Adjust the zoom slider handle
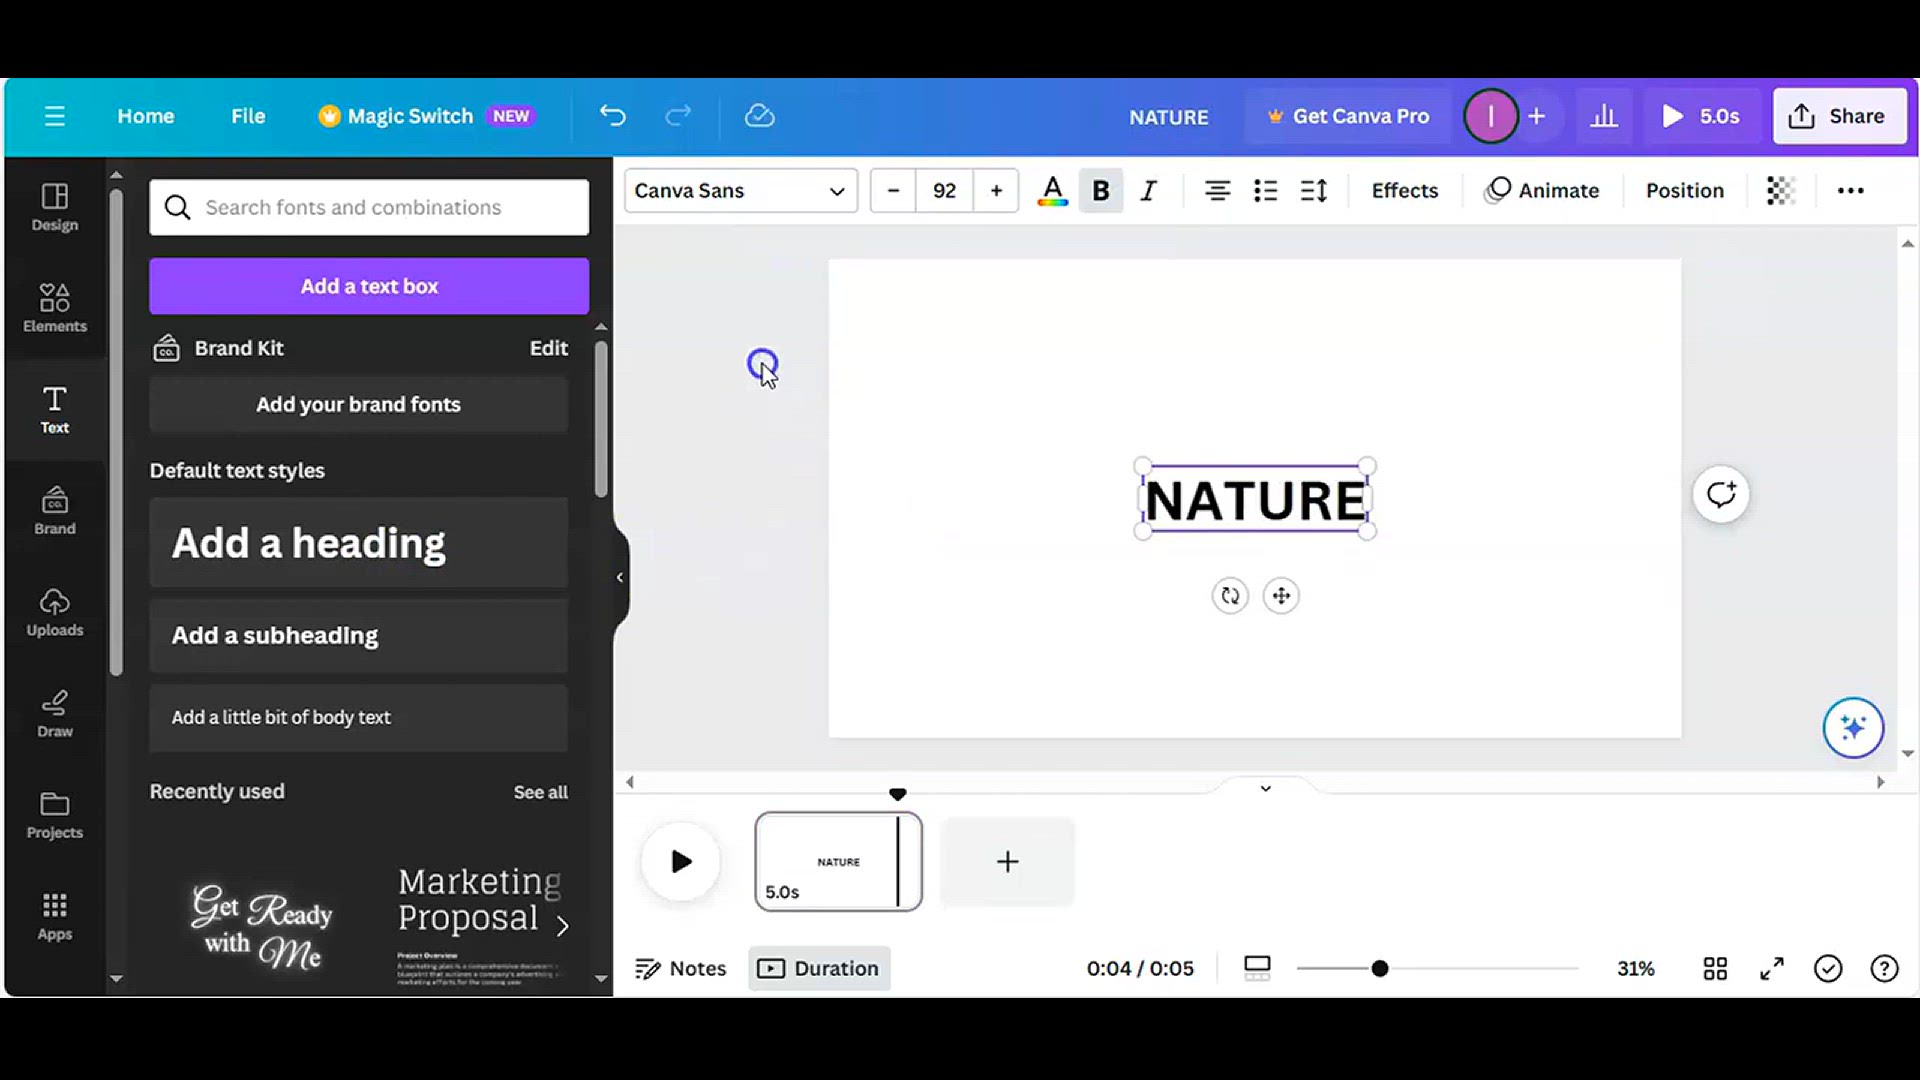This screenshot has height=1080, width=1920. pyautogui.click(x=1379, y=968)
